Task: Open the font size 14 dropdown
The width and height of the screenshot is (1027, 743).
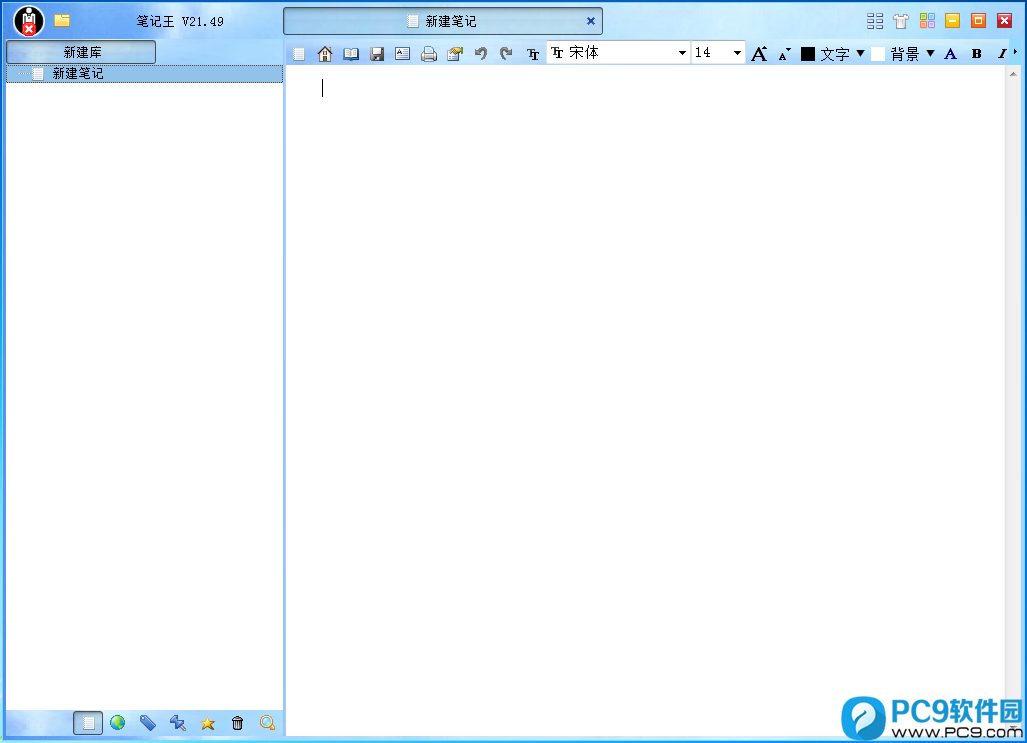Action: tap(719, 52)
